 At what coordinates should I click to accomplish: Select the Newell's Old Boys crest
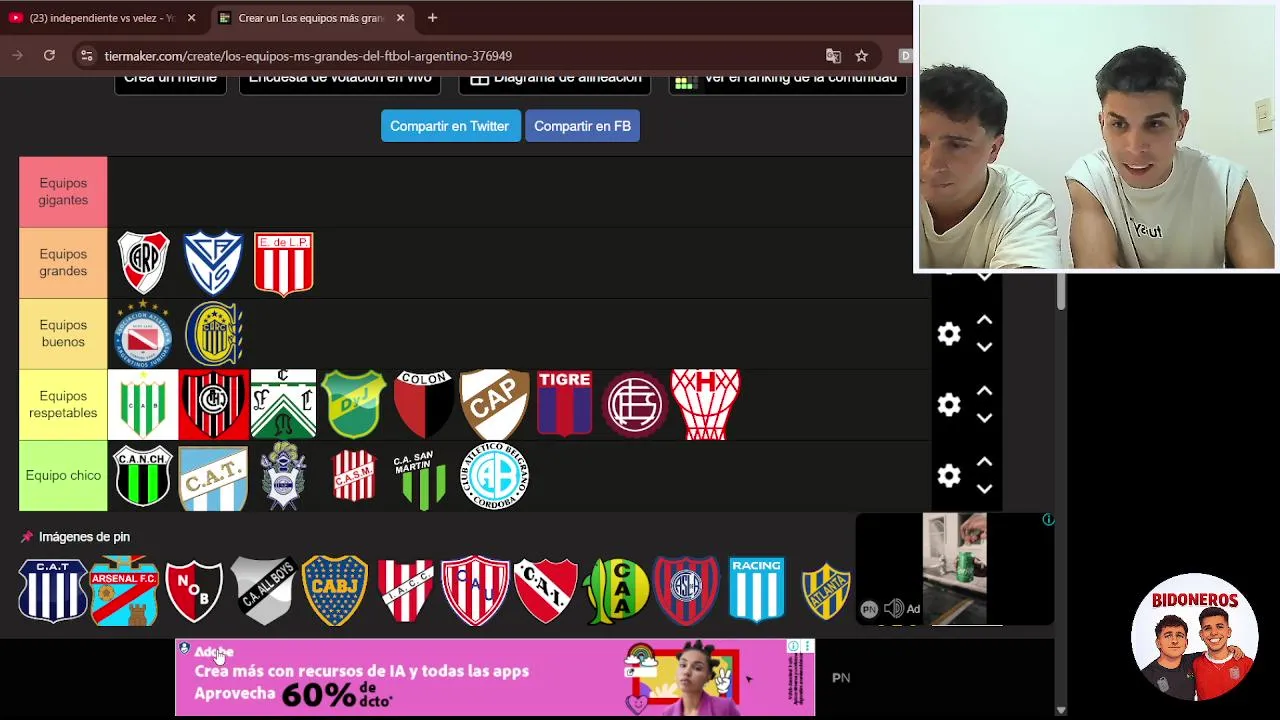point(194,590)
